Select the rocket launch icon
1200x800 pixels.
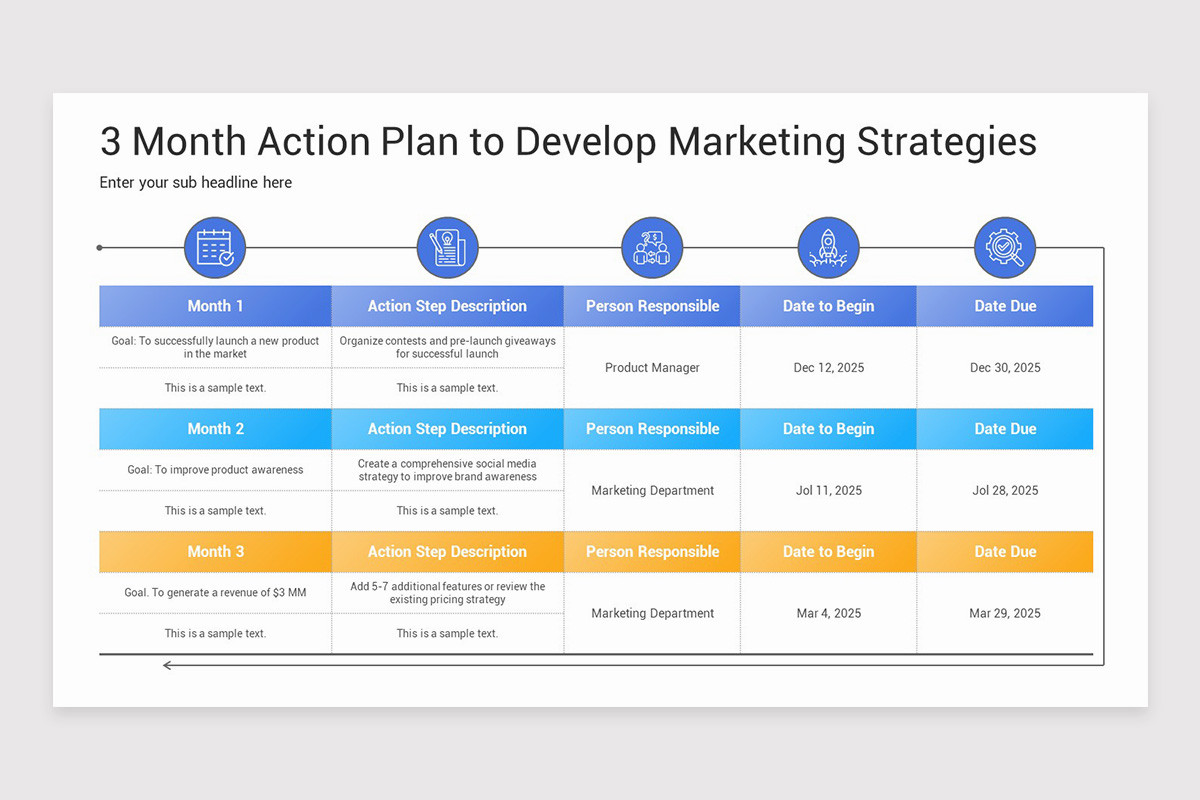(x=828, y=248)
